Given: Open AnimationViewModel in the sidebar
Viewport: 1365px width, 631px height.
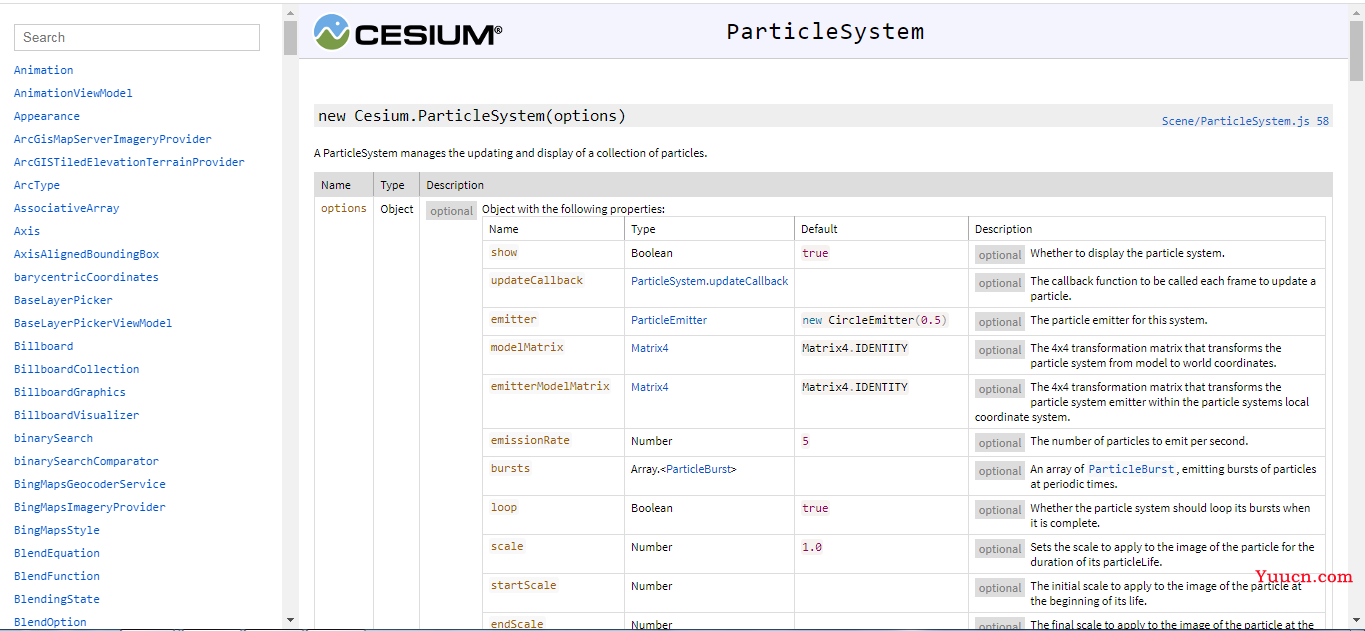Looking at the screenshot, I should pyautogui.click(x=73, y=93).
